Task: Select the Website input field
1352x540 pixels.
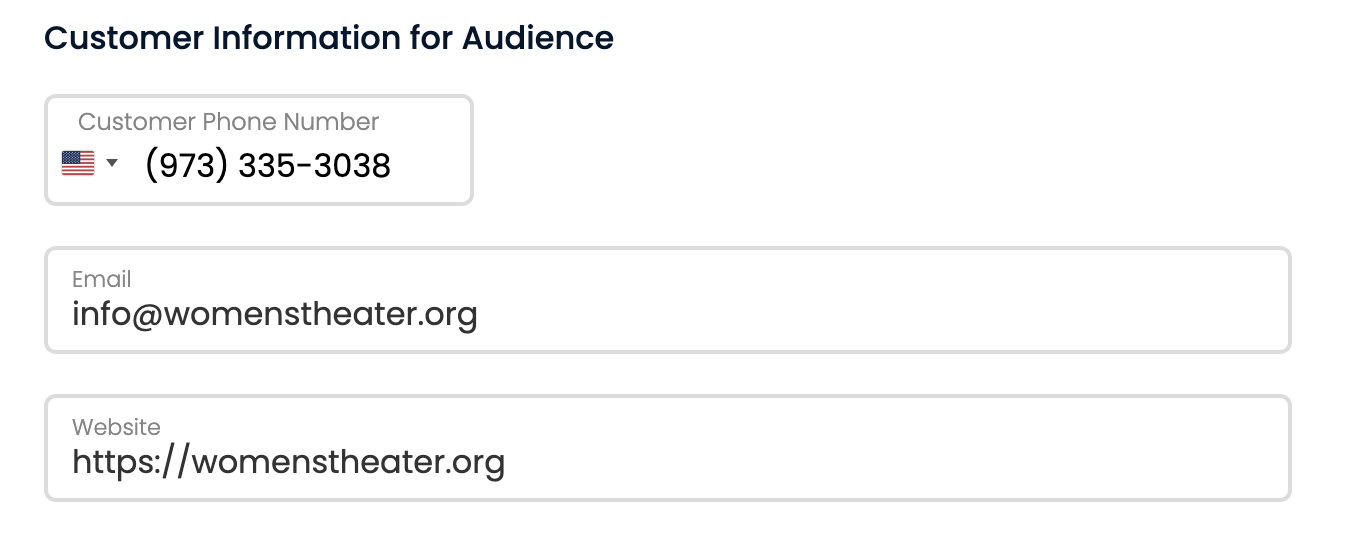Action: coord(668,448)
